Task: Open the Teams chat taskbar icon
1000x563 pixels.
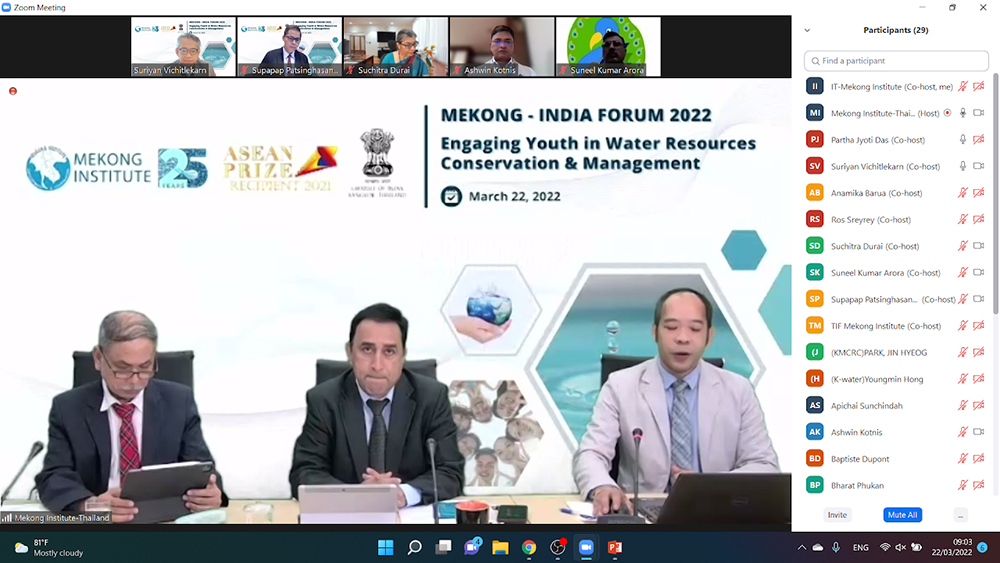Action: coord(472,546)
